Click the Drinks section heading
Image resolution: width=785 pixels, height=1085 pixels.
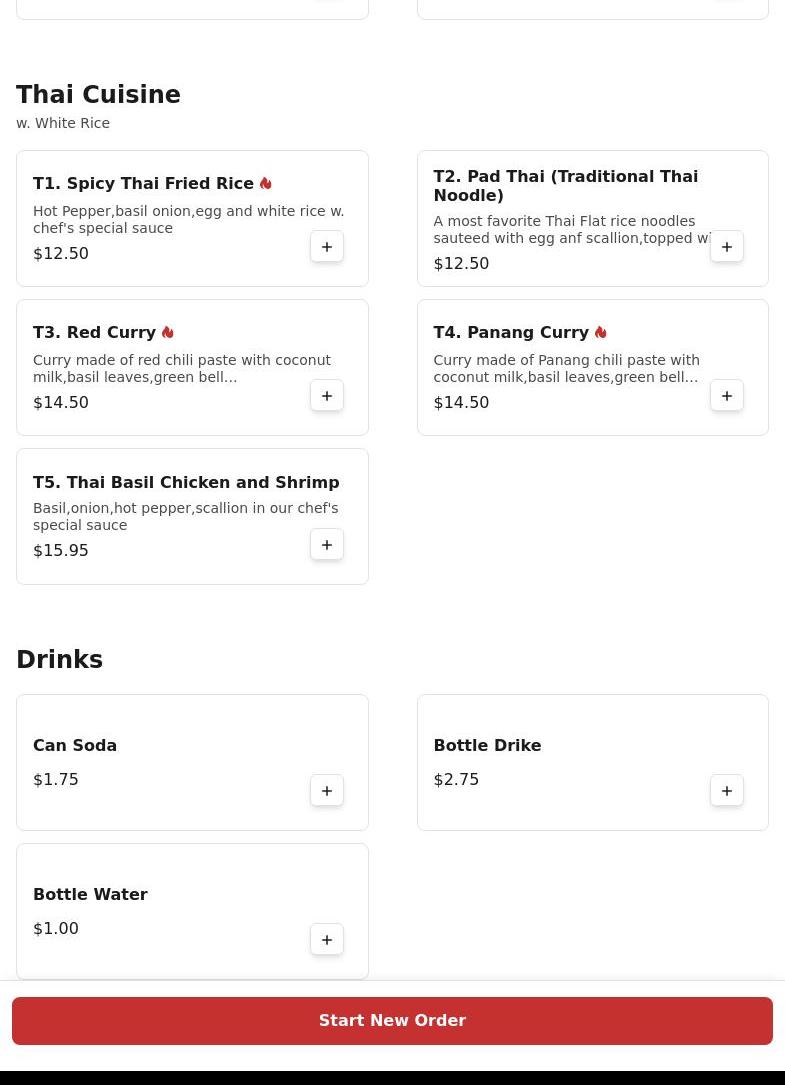pos(59,660)
